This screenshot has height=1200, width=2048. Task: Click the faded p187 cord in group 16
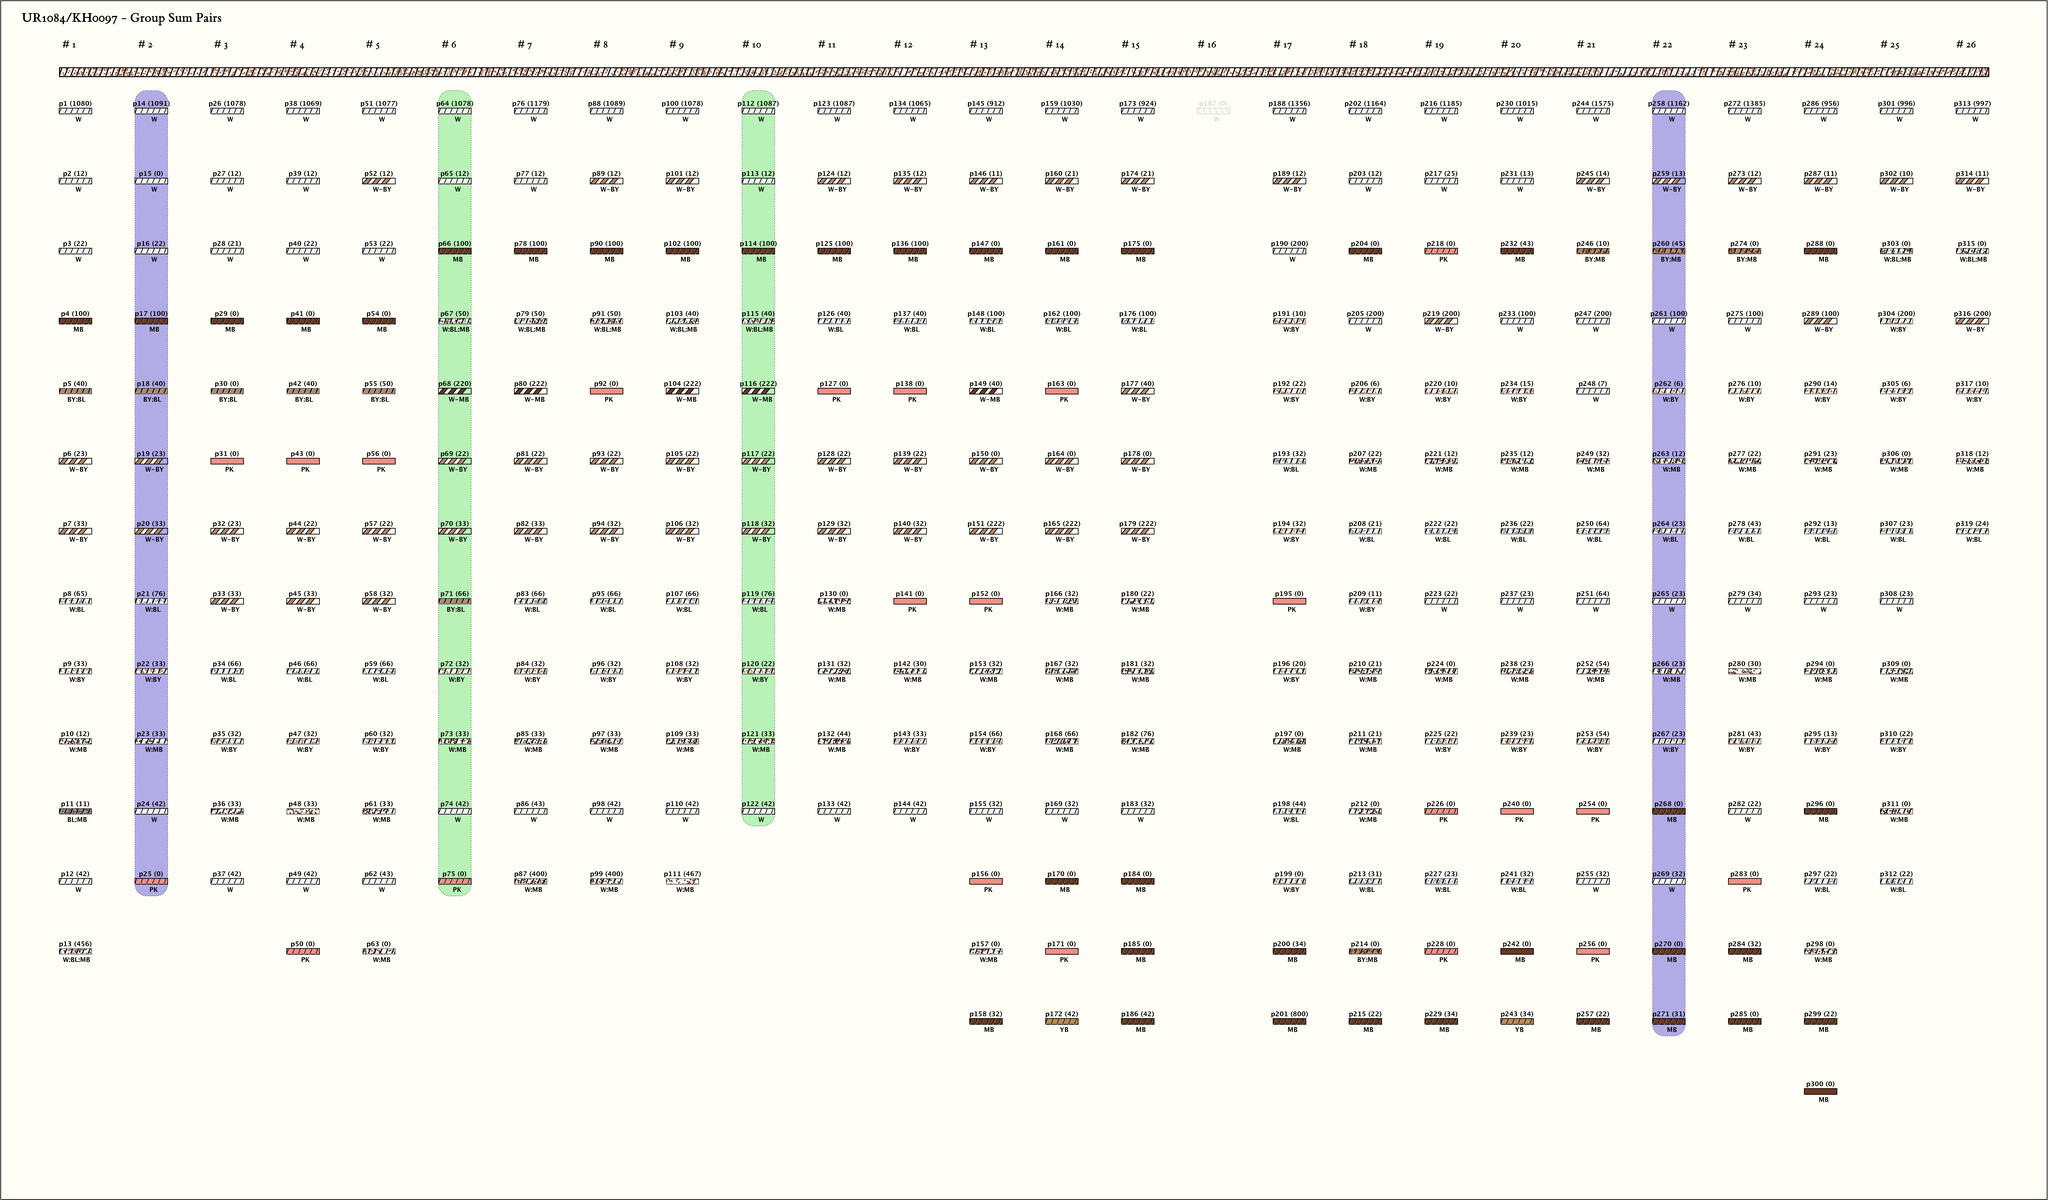(x=1213, y=111)
